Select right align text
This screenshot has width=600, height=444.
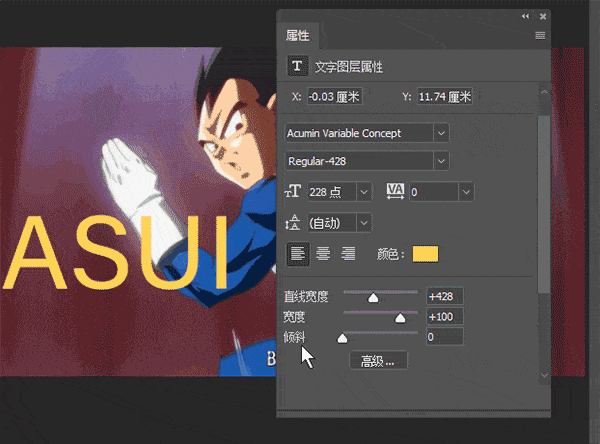tap(348, 254)
